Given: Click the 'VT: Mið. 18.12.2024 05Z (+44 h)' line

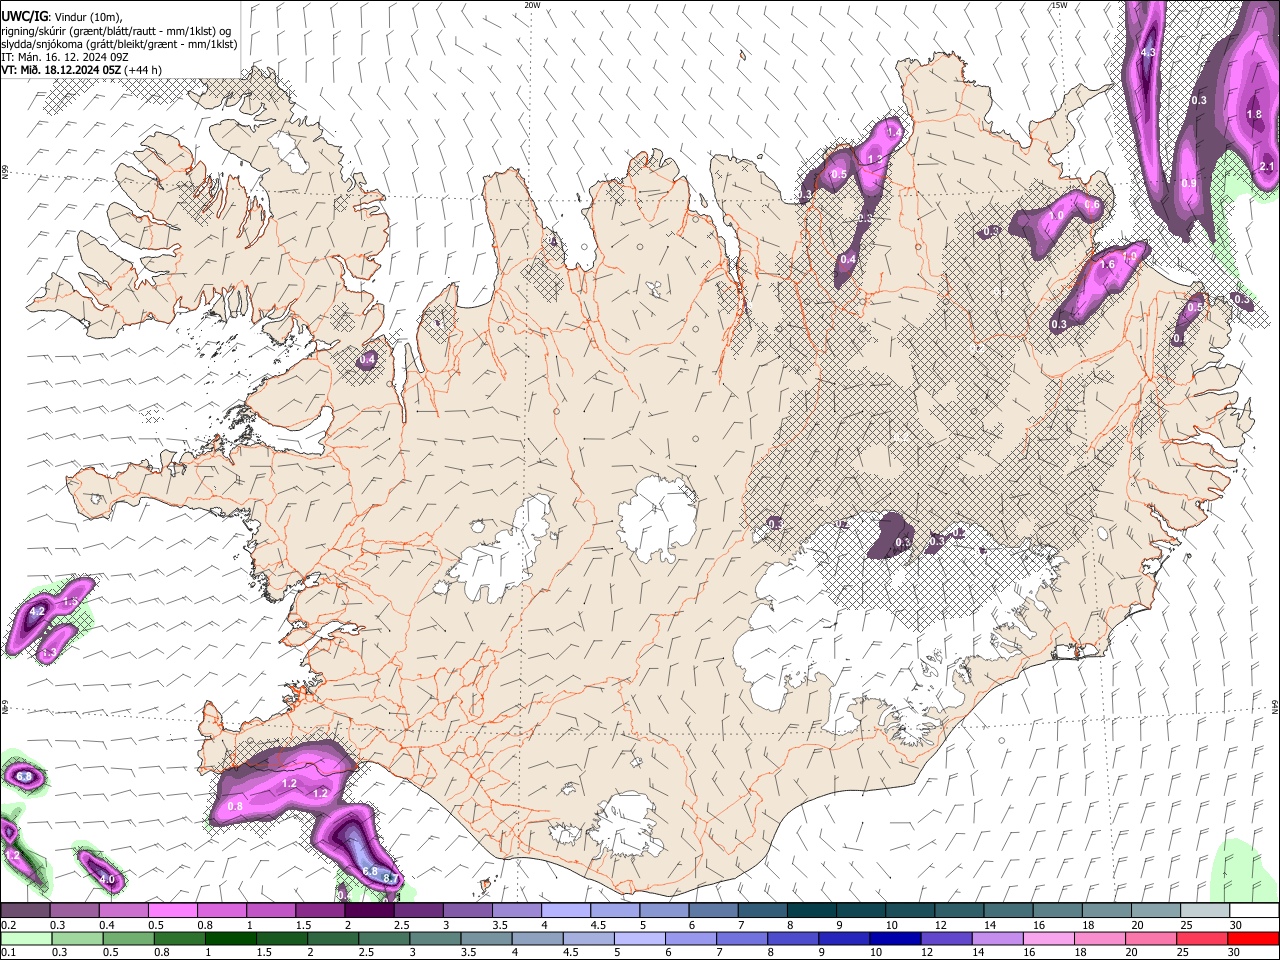Looking at the screenshot, I should (x=82, y=70).
